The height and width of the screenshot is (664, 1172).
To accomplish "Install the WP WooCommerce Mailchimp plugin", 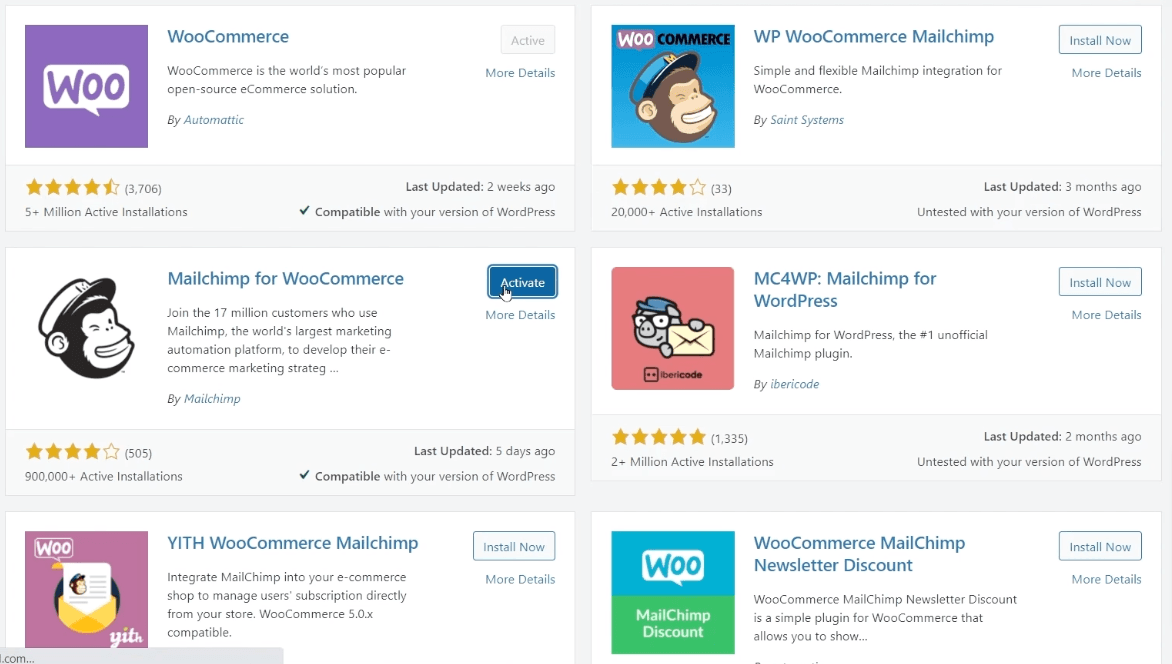I will pos(1099,39).
